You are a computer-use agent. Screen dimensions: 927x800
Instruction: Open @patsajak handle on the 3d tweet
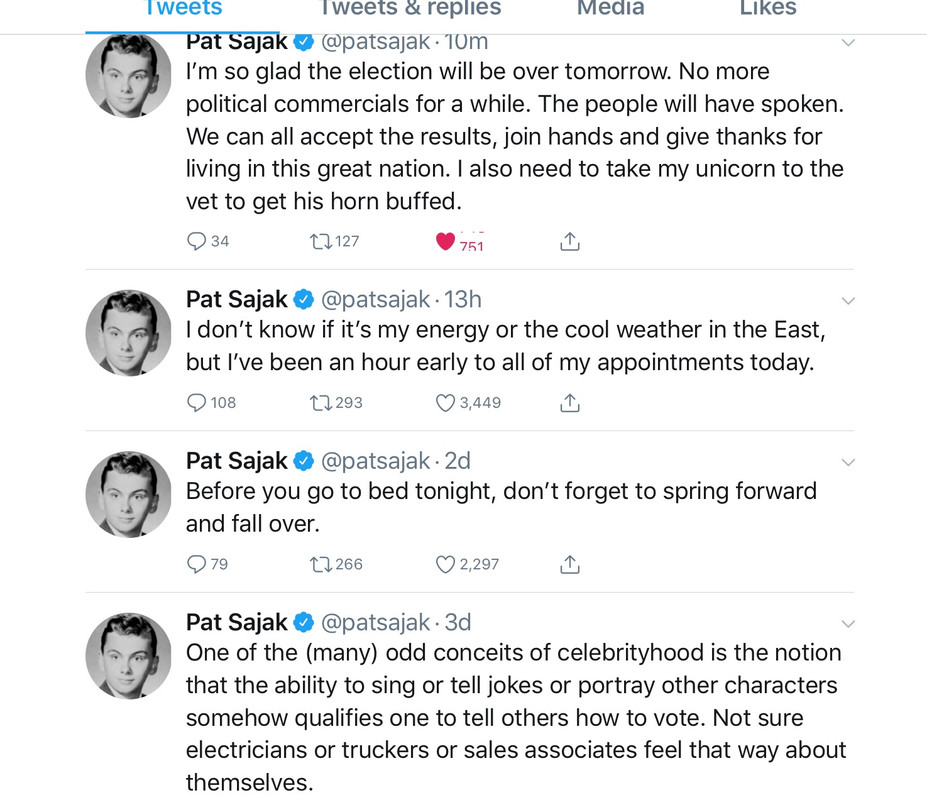[375, 623]
